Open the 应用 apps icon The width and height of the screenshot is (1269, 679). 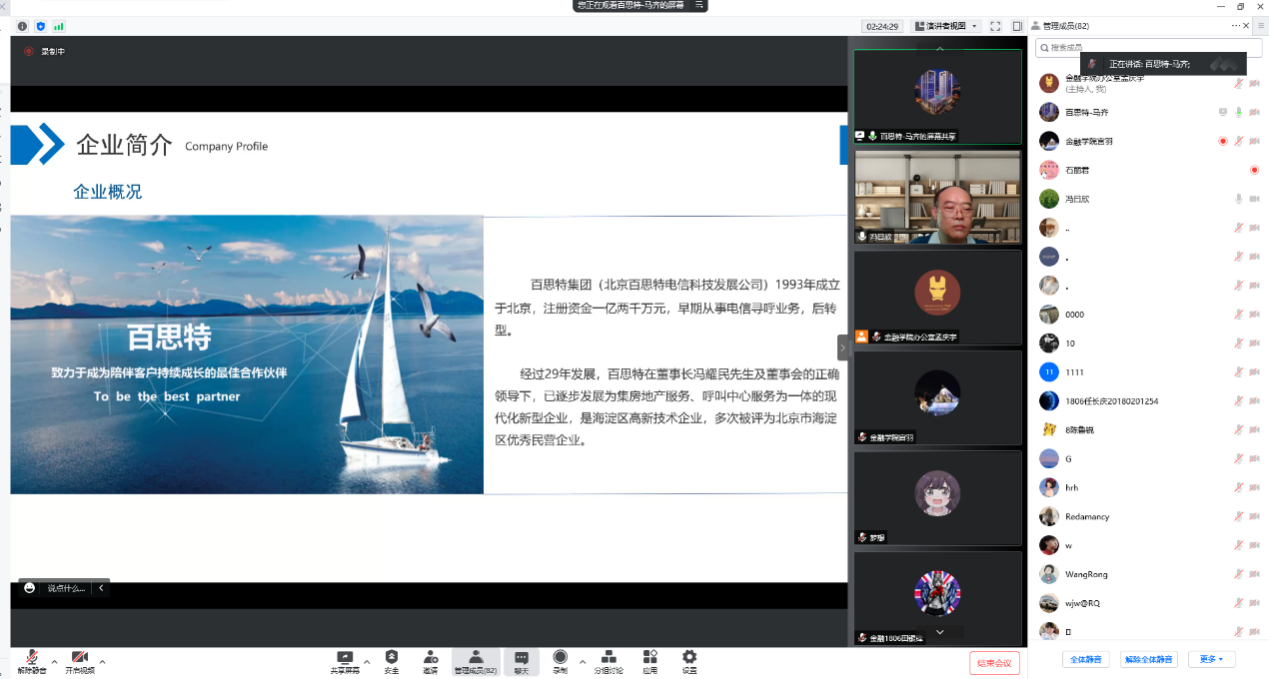point(650,660)
